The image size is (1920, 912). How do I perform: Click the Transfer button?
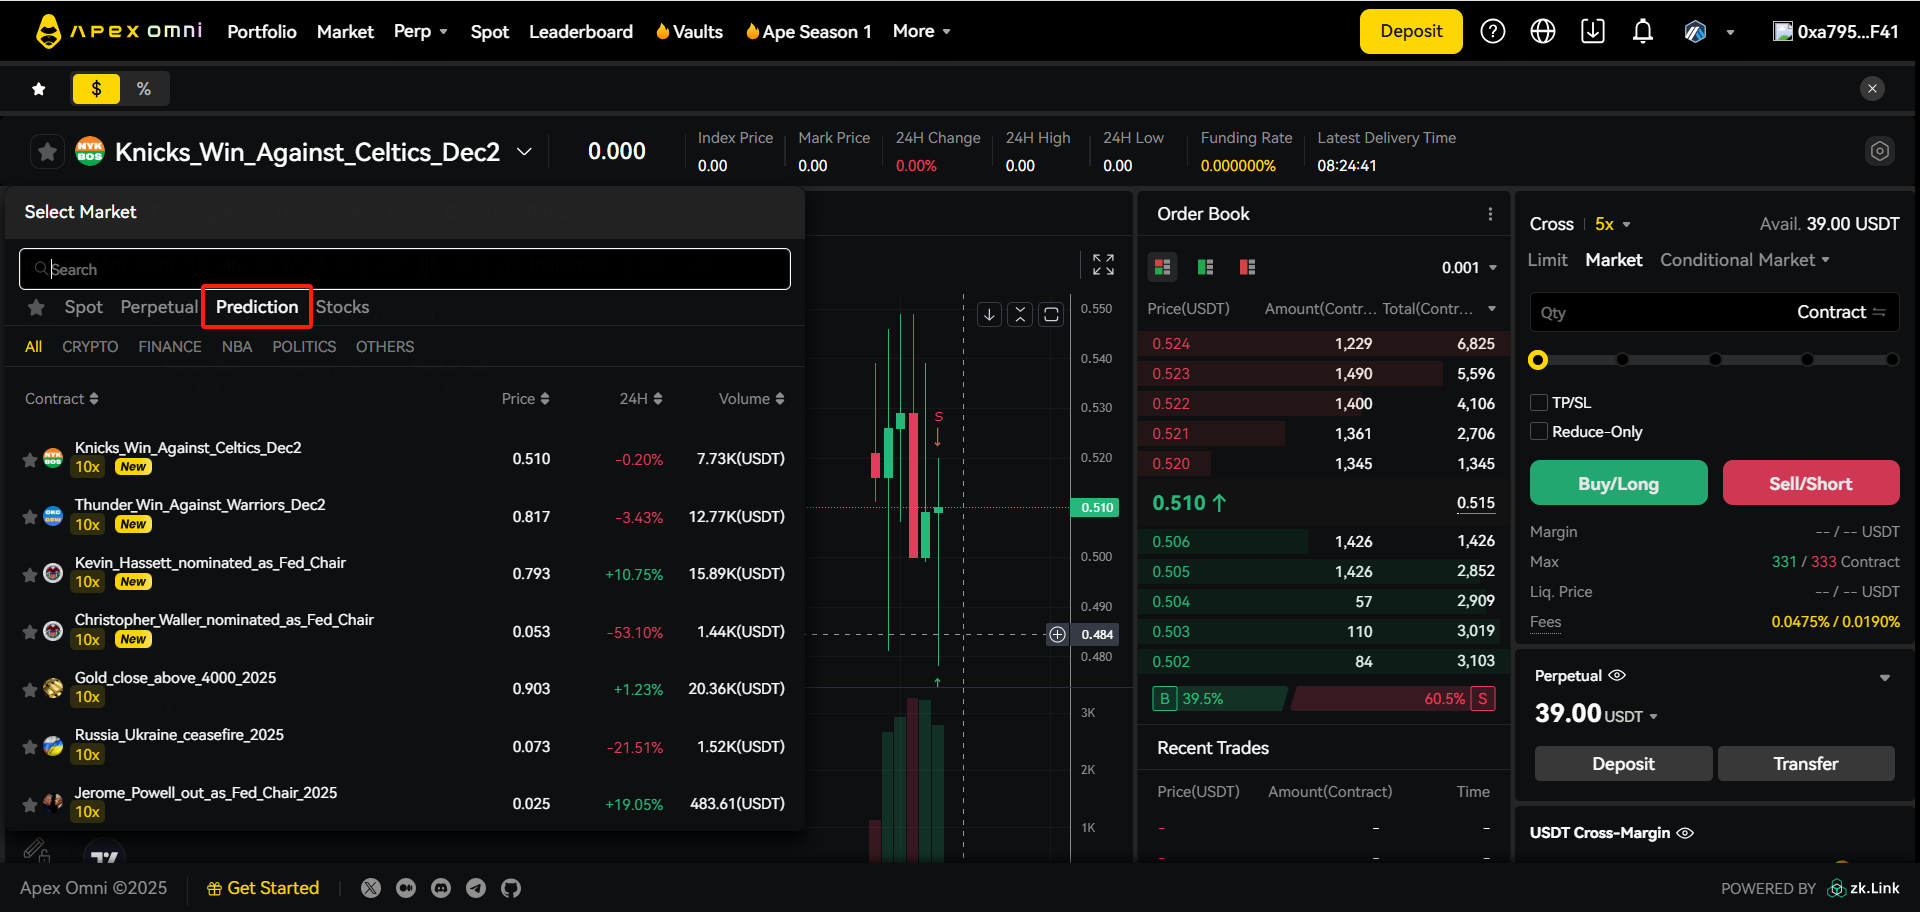[x=1805, y=763]
